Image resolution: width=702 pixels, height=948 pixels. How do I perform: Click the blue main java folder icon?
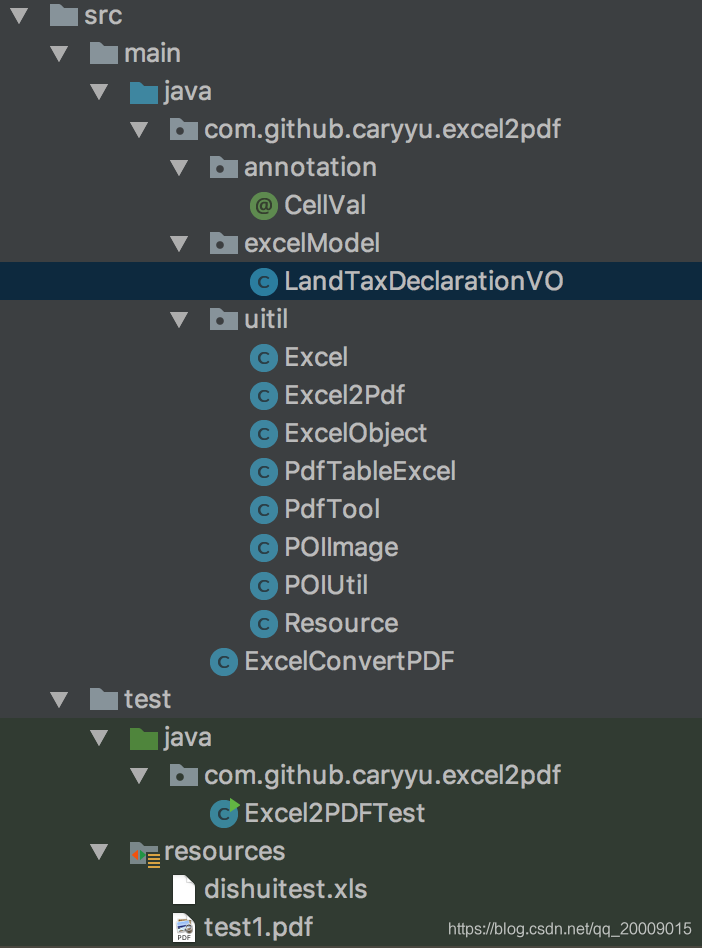tap(145, 92)
